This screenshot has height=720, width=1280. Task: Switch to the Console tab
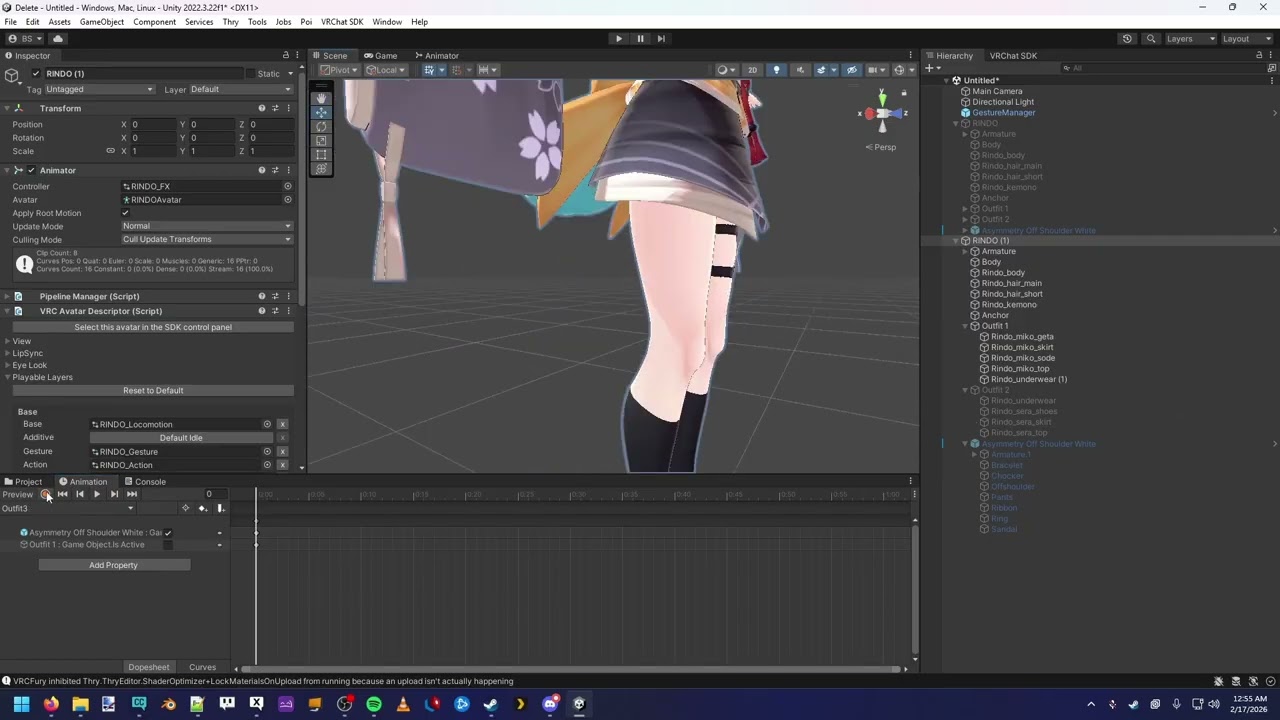coord(145,482)
